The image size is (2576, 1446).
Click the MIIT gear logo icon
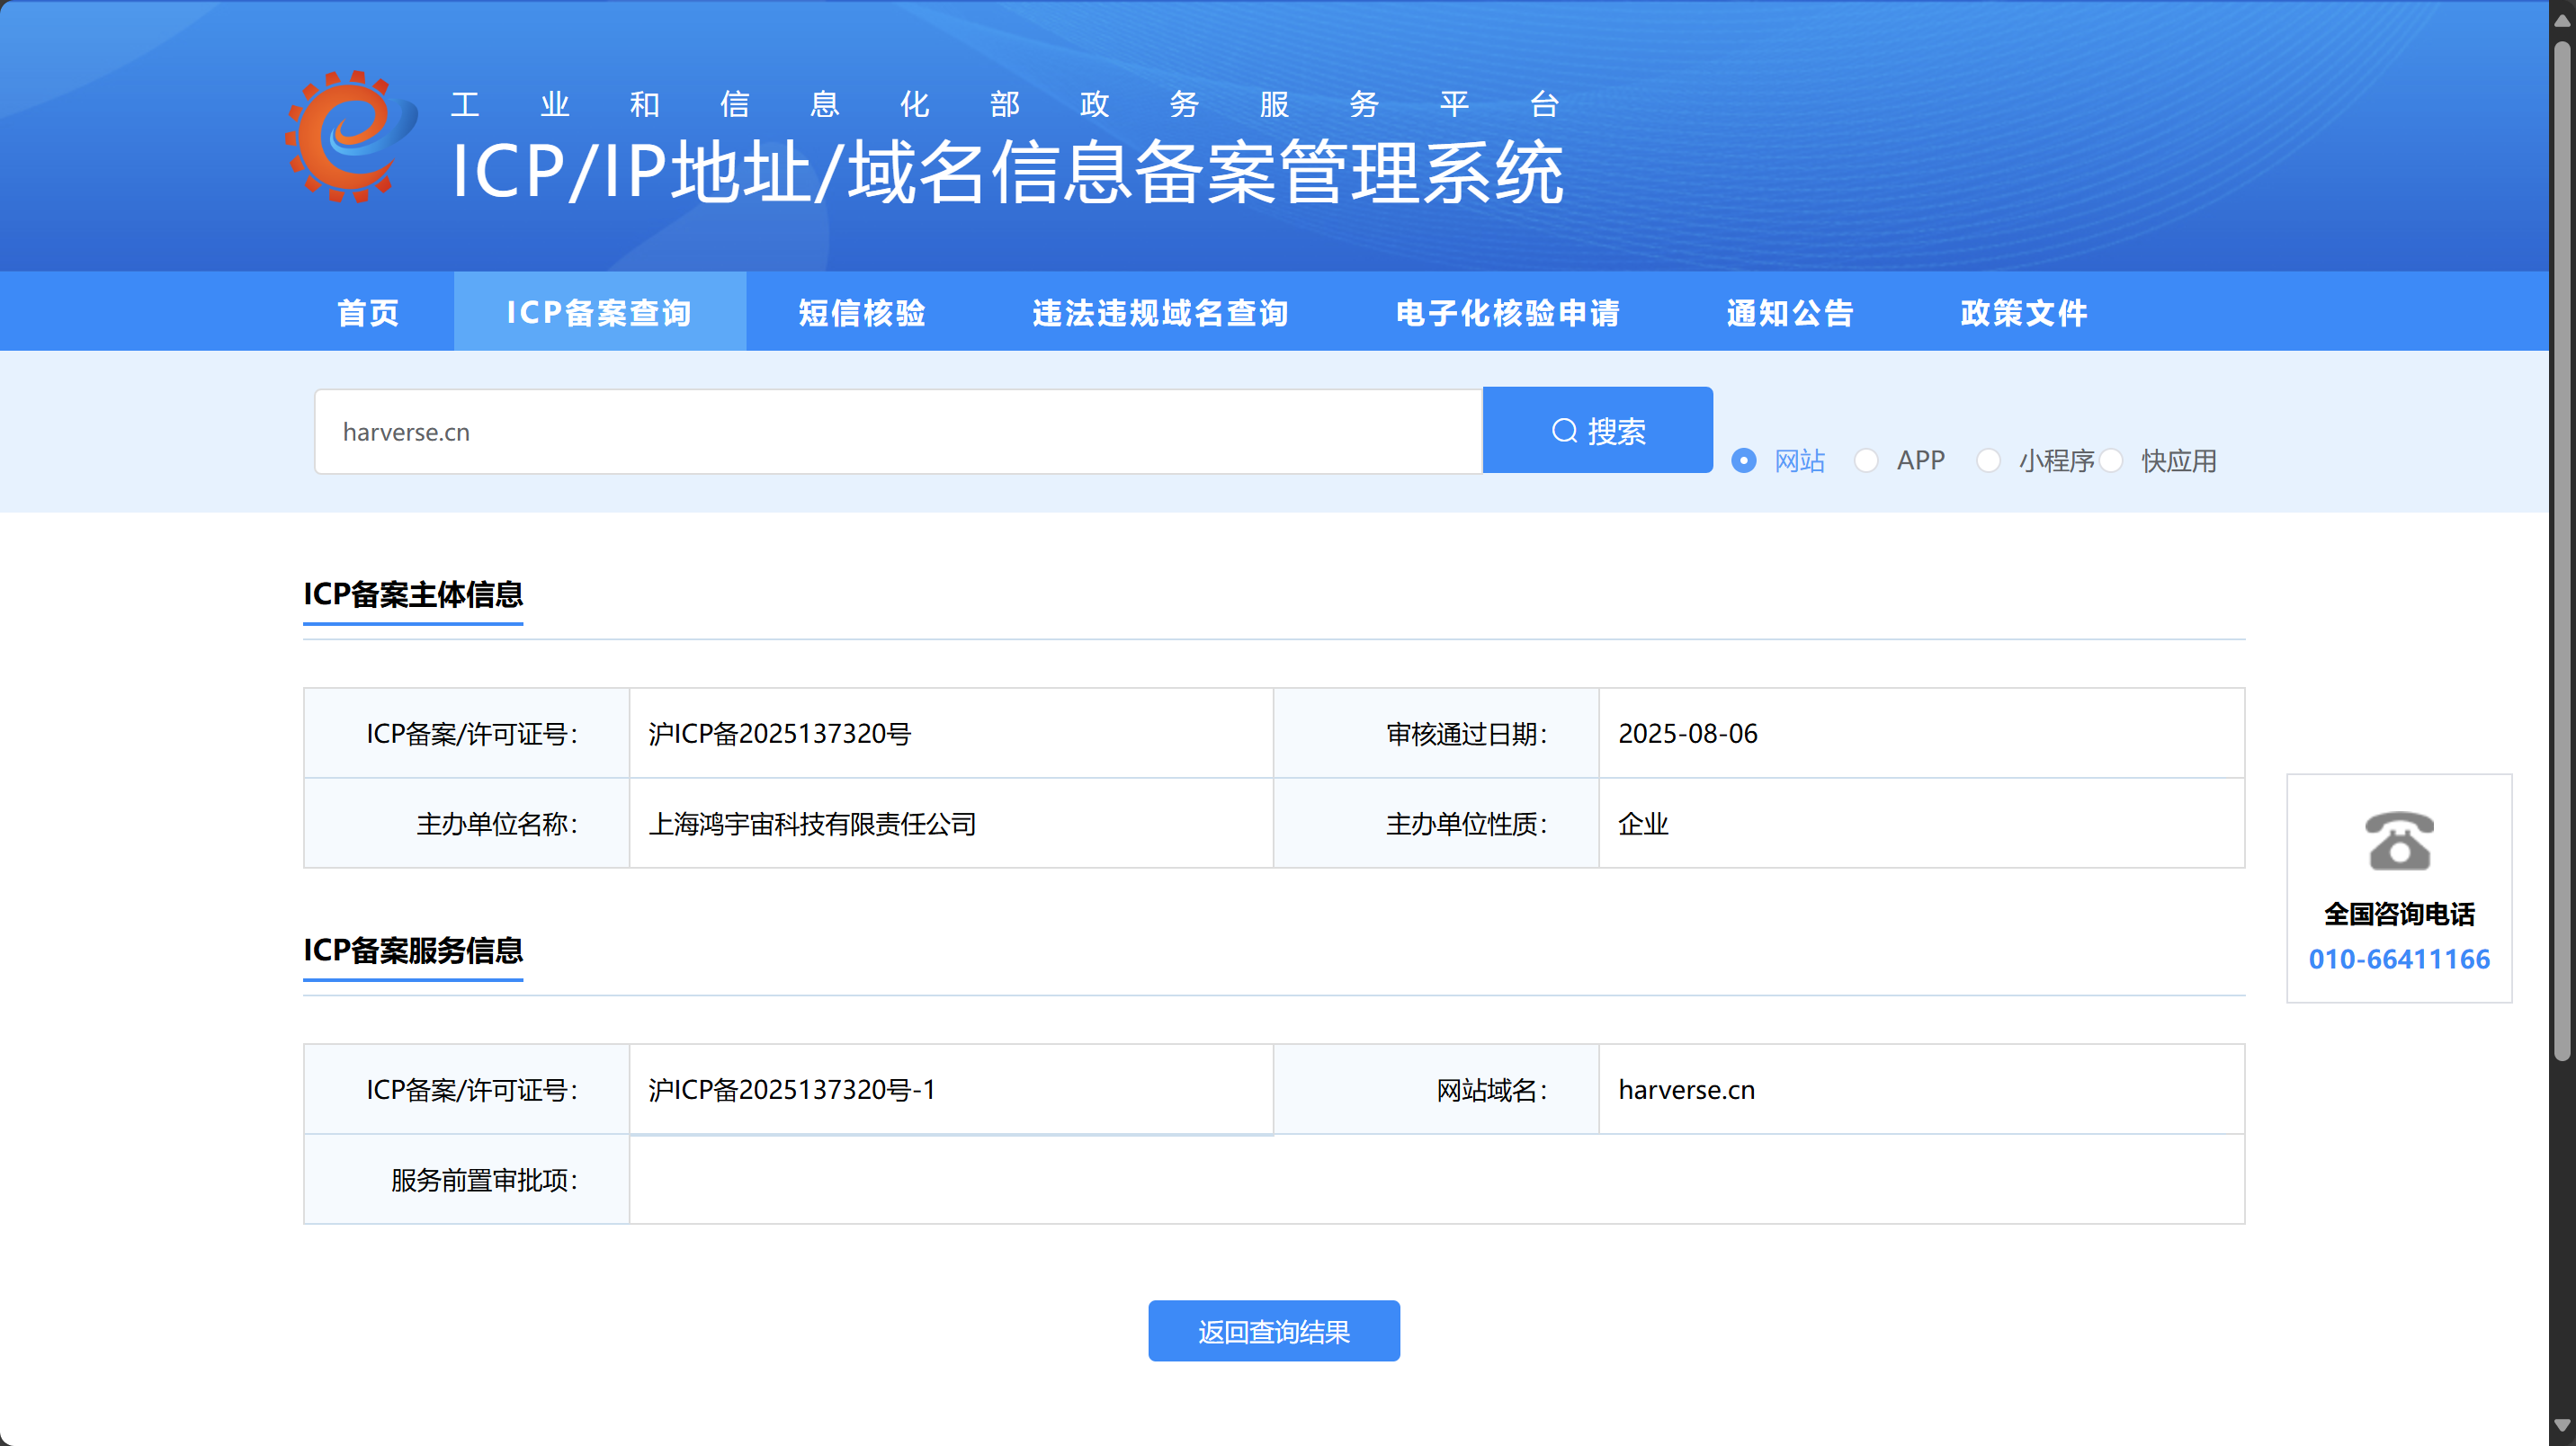tap(350, 137)
